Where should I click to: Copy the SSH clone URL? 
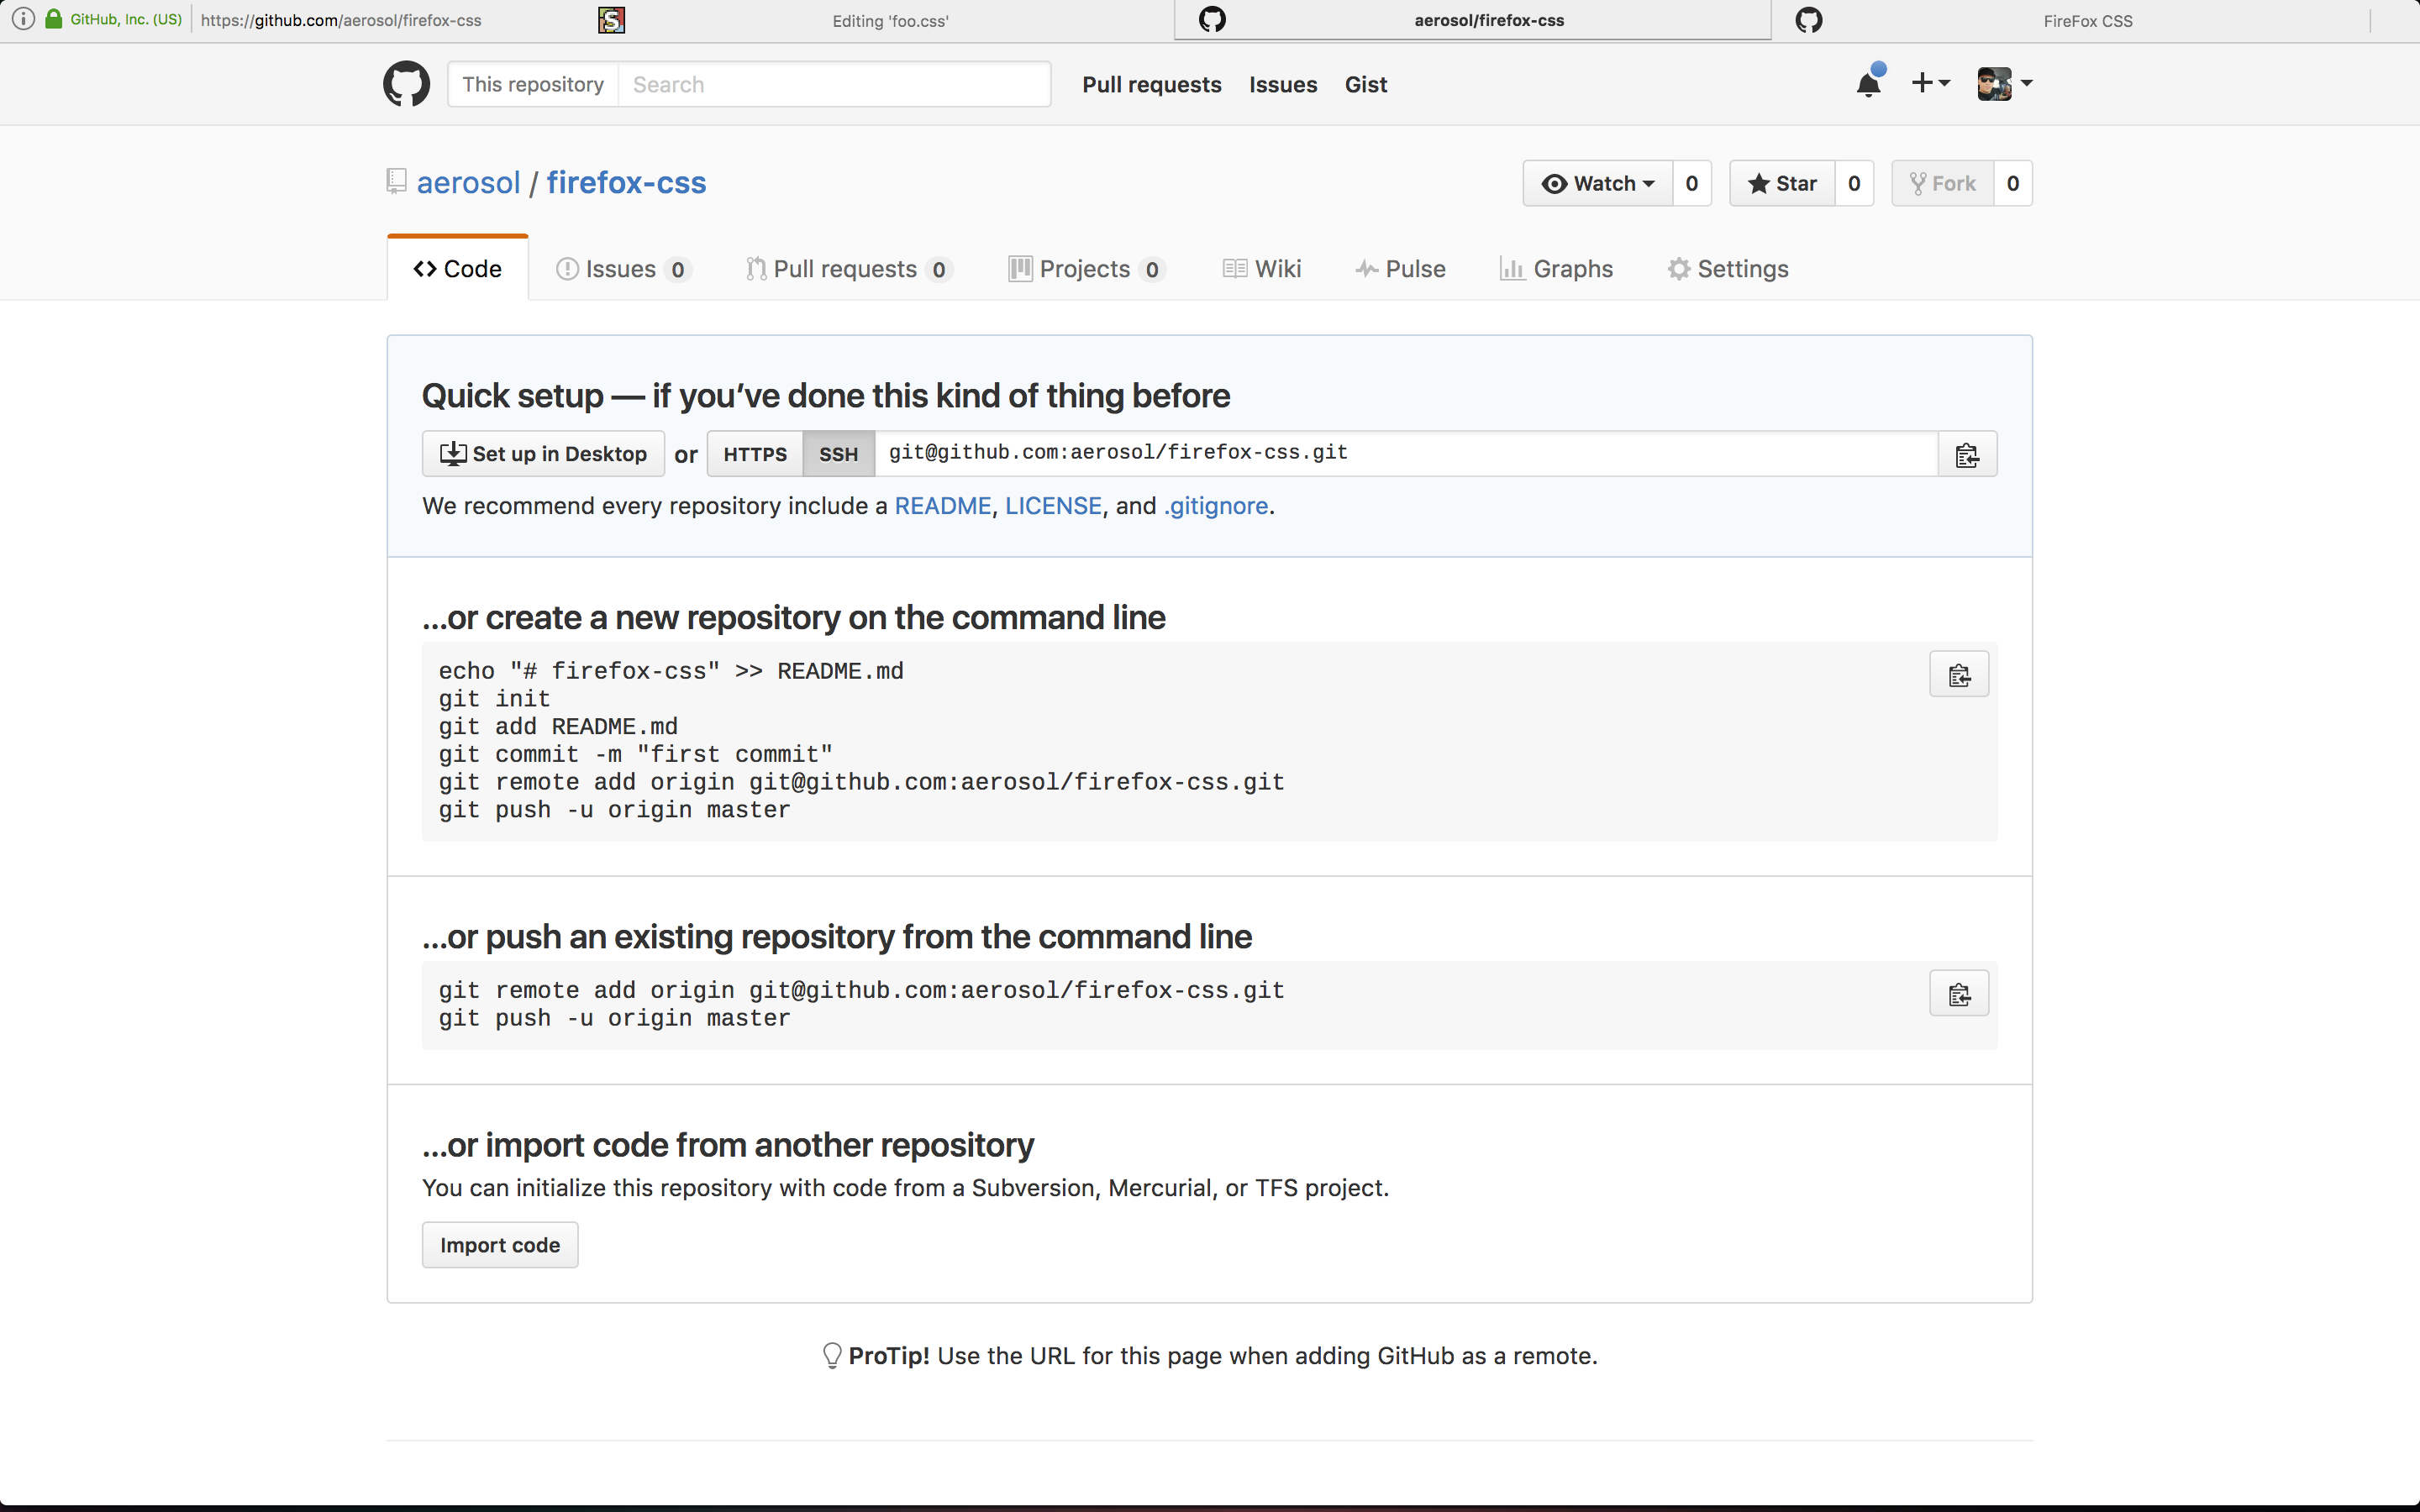pyautogui.click(x=1966, y=455)
